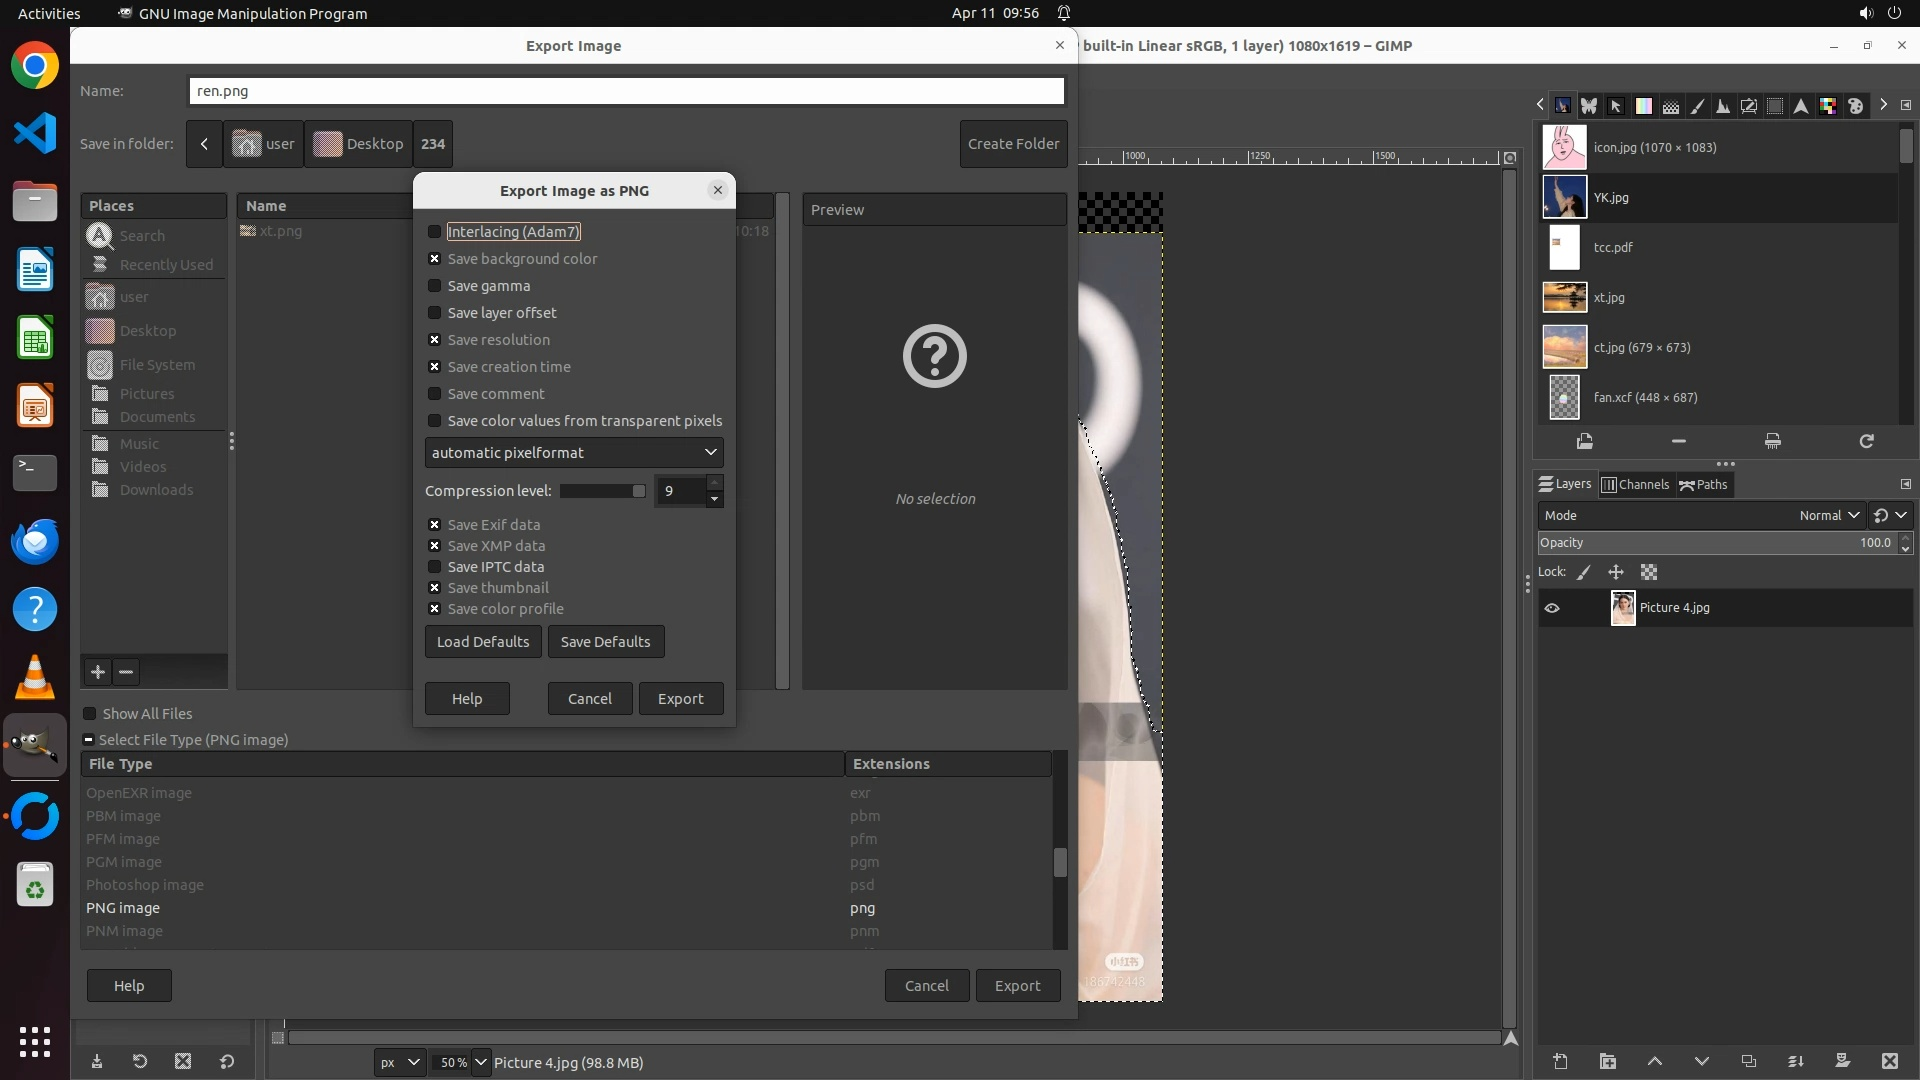Open the automatic pixelformat dropdown
The image size is (1920, 1080).
574,453
